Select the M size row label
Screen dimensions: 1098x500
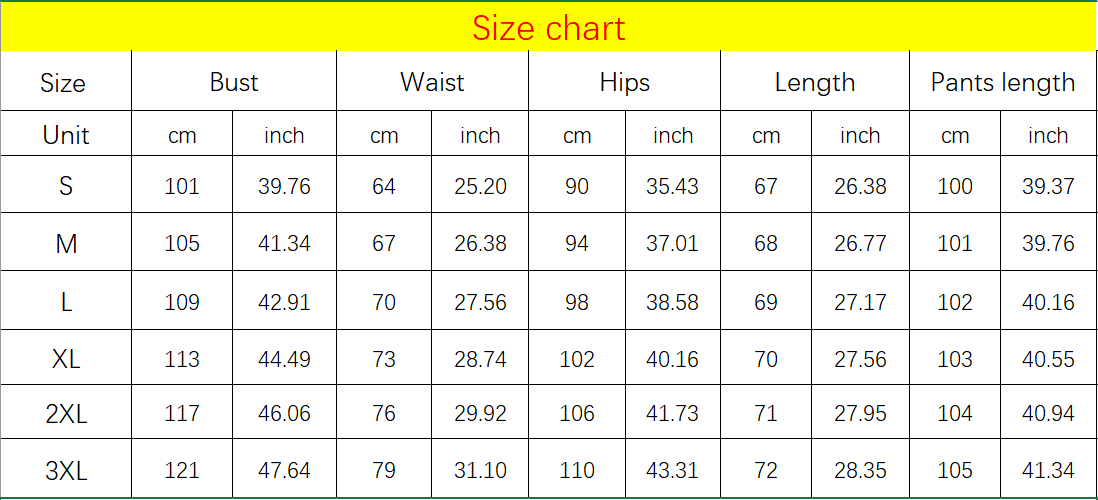[x=66, y=244]
